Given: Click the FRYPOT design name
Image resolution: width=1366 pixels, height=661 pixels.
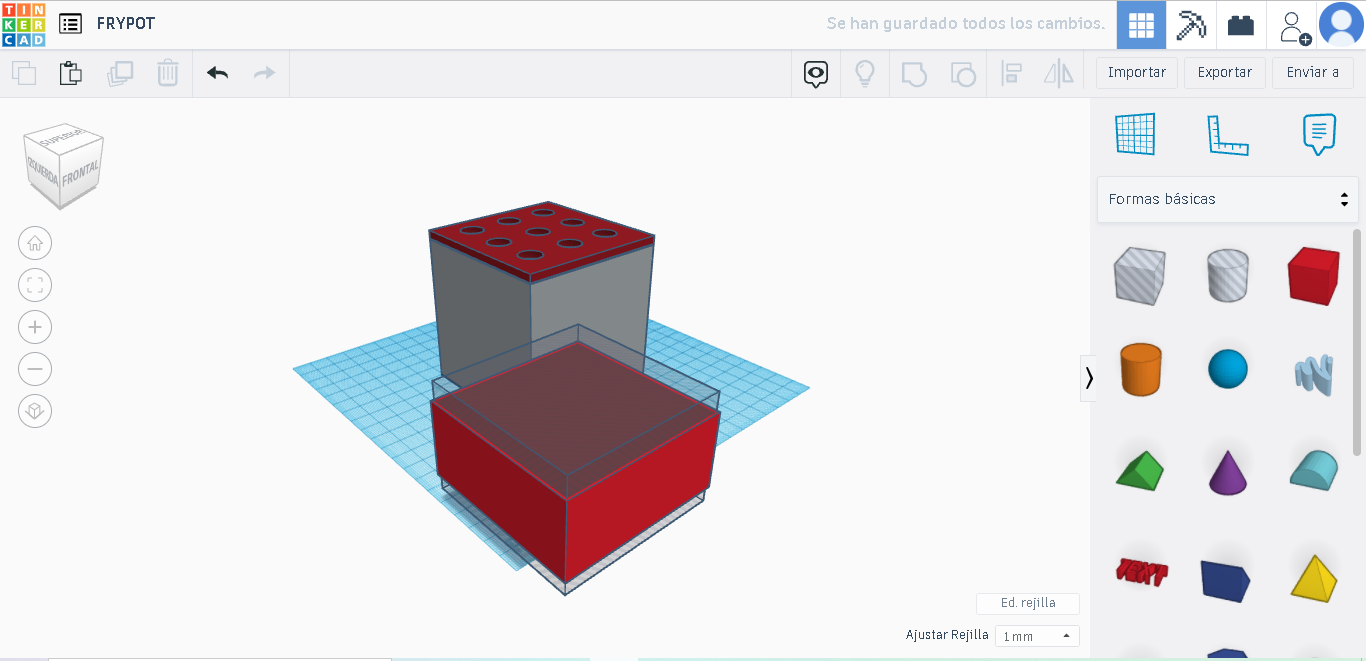Looking at the screenshot, I should tap(126, 24).
